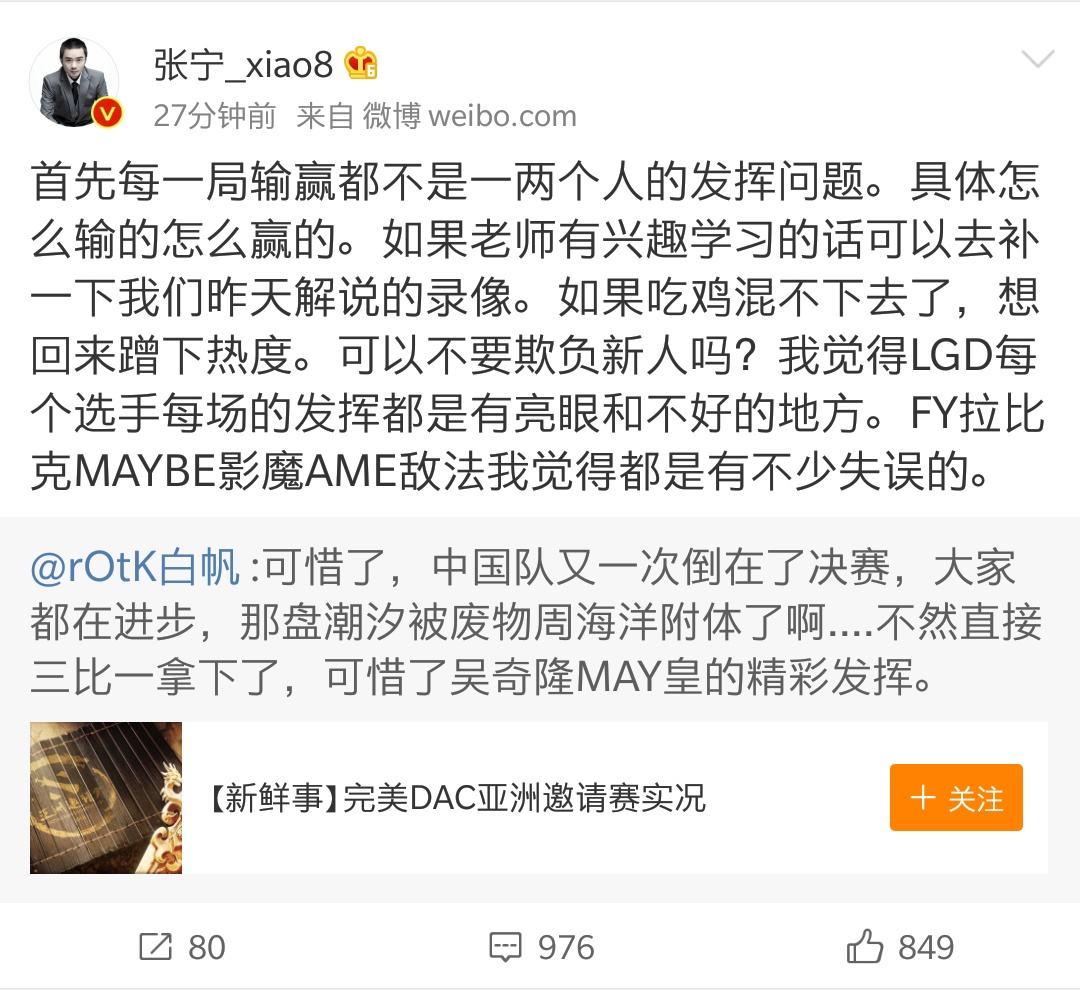Open the DAC topic thumbnail image
1080x990 pixels.
[x=106, y=798]
